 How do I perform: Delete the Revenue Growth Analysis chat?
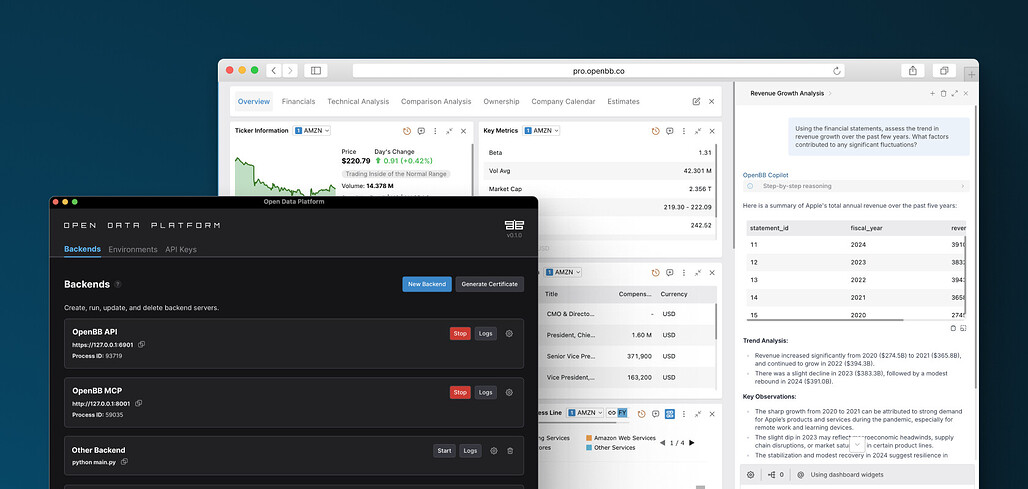click(943, 94)
